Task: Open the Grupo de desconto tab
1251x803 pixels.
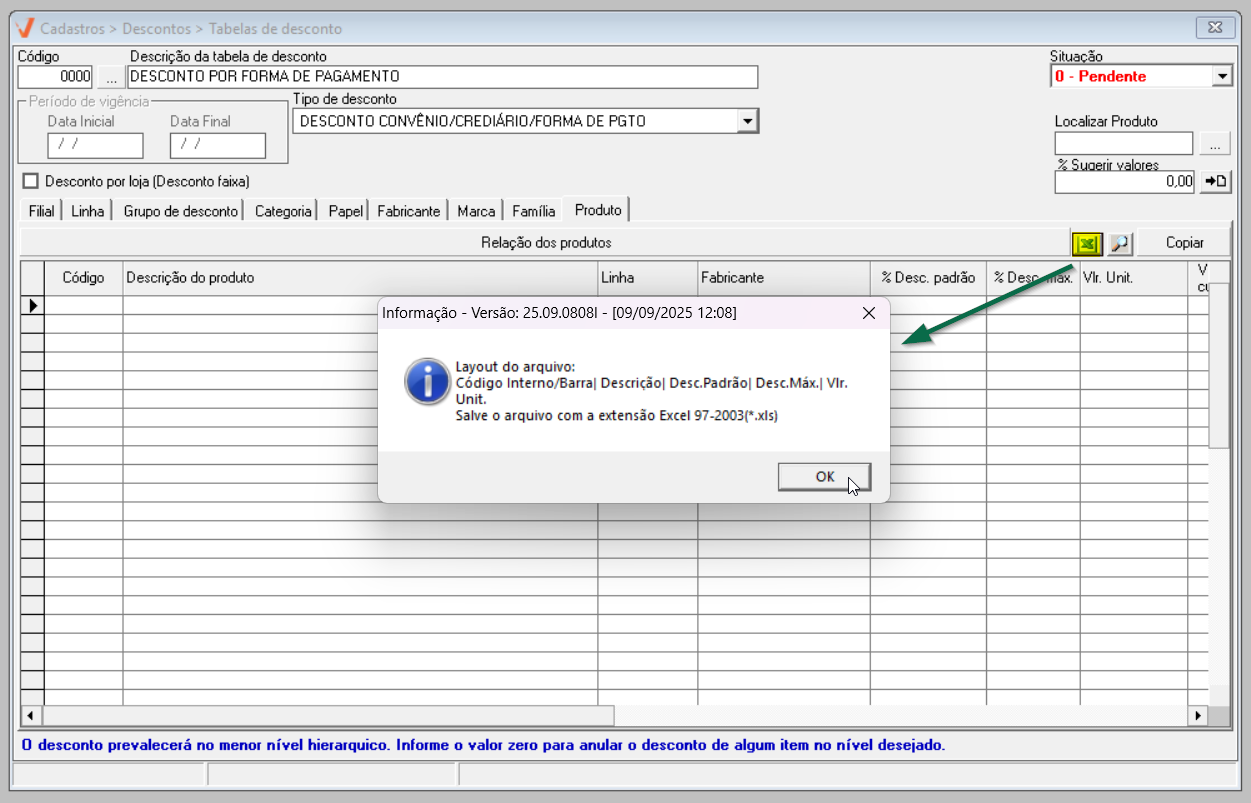Action: click(181, 211)
